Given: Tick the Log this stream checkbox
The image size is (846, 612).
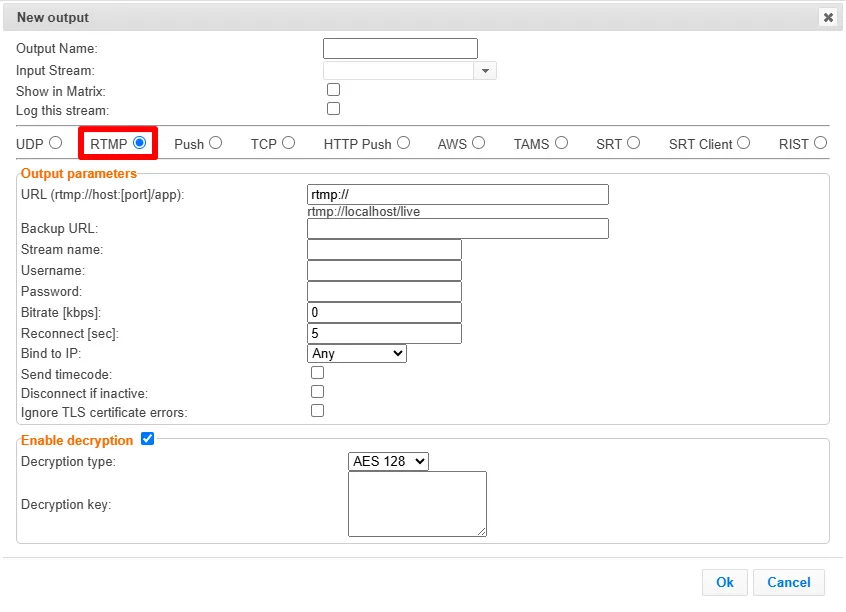Looking at the screenshot, I should (333, 109).
